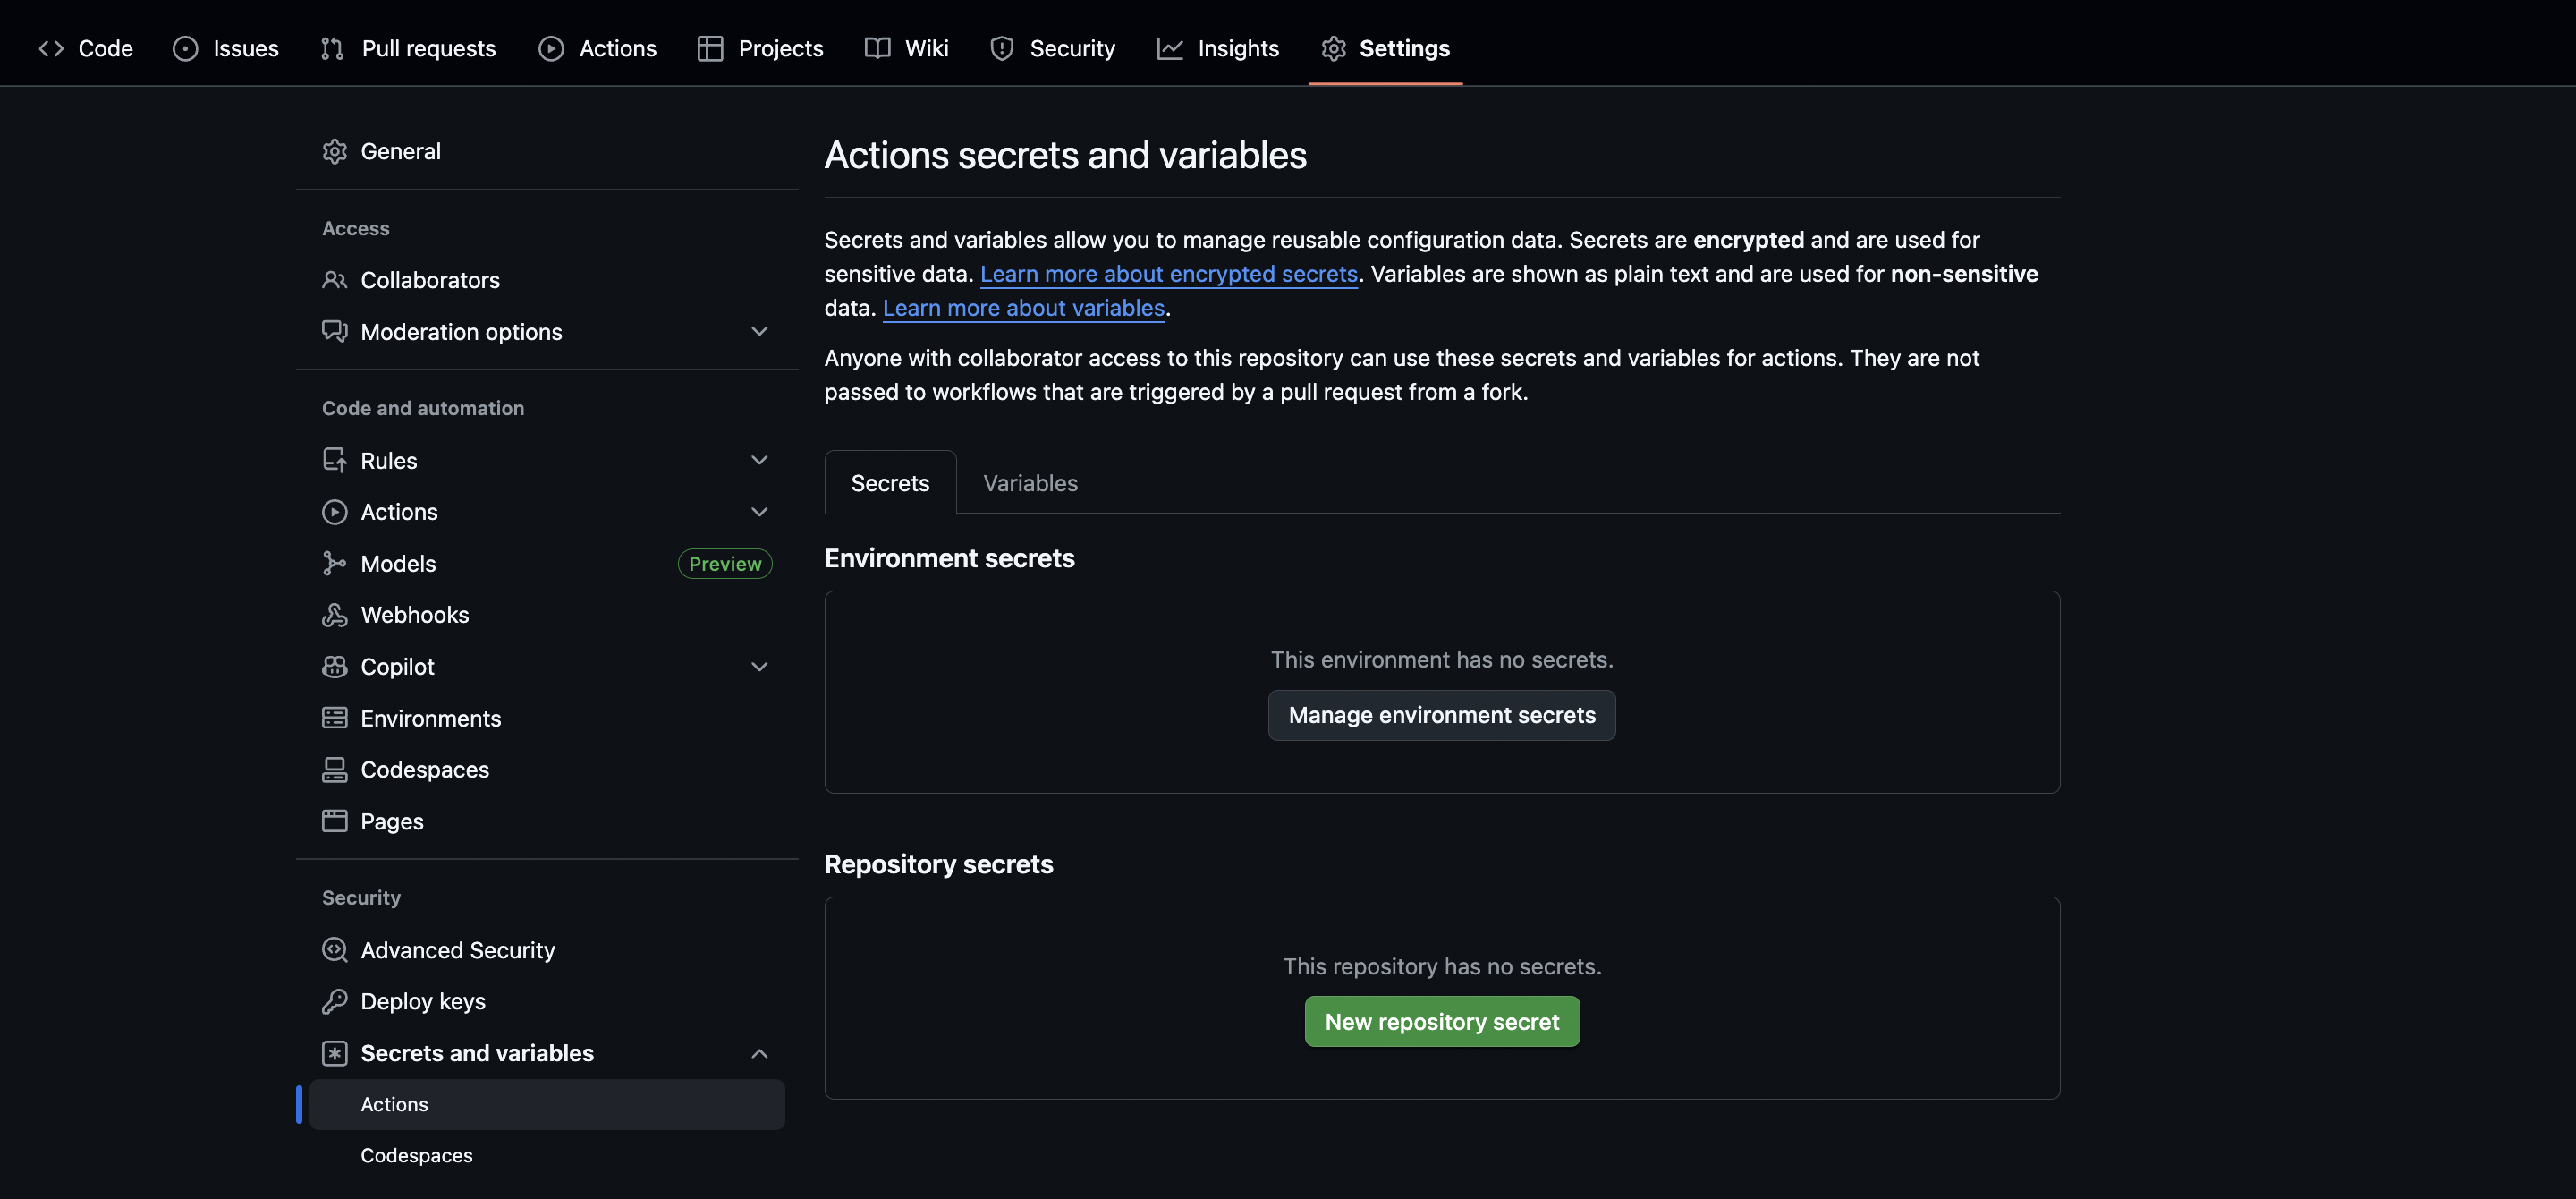Open the Insights repository tab

pos(1217,48)
